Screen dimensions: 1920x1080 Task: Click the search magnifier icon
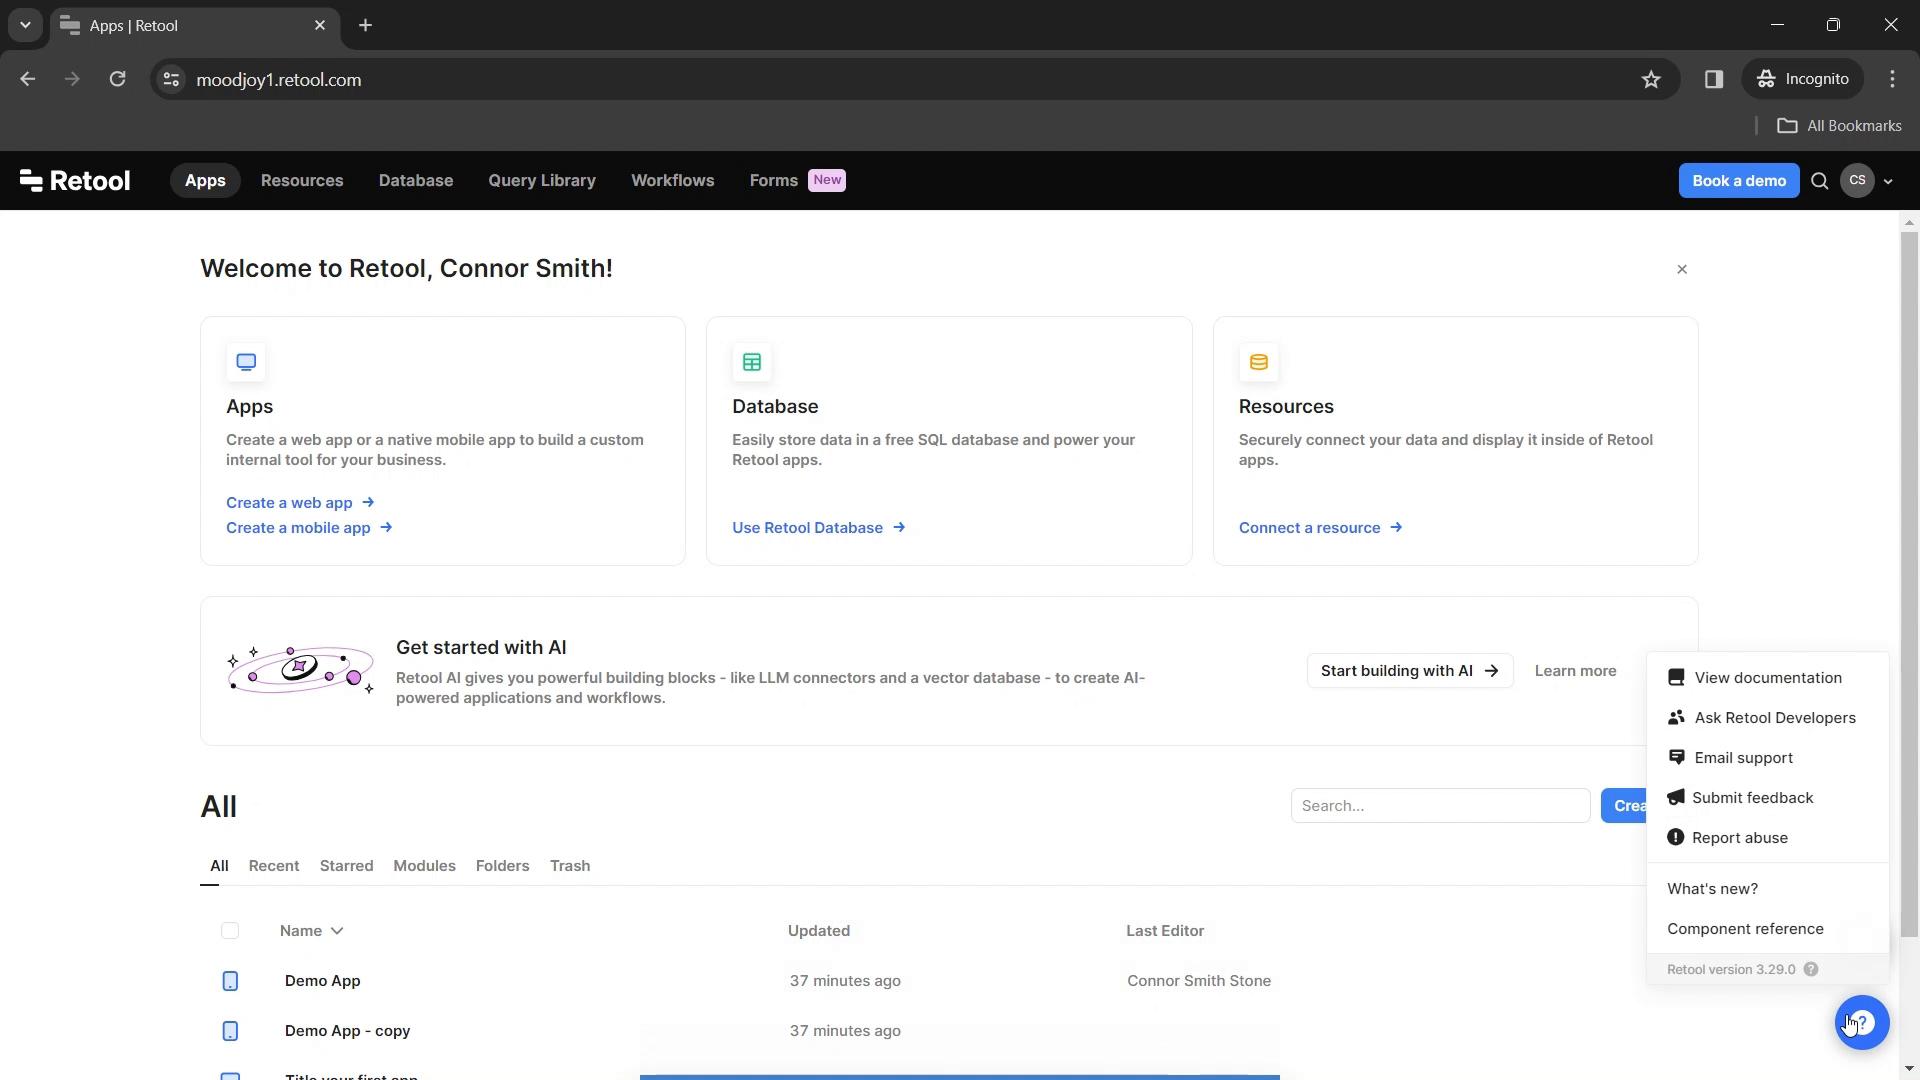click(x=1820, y=181)
